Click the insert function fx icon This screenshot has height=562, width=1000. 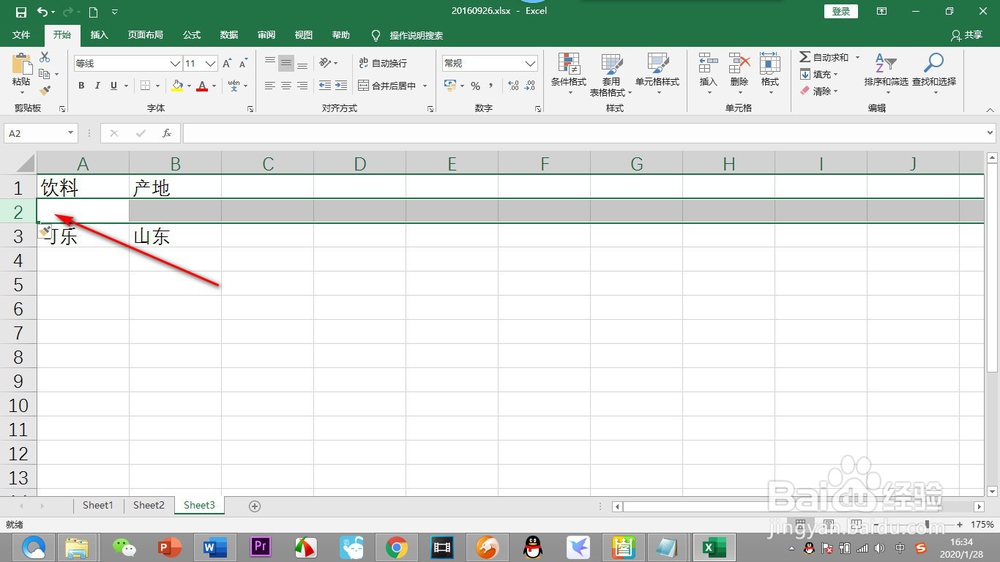click(166, 133)
